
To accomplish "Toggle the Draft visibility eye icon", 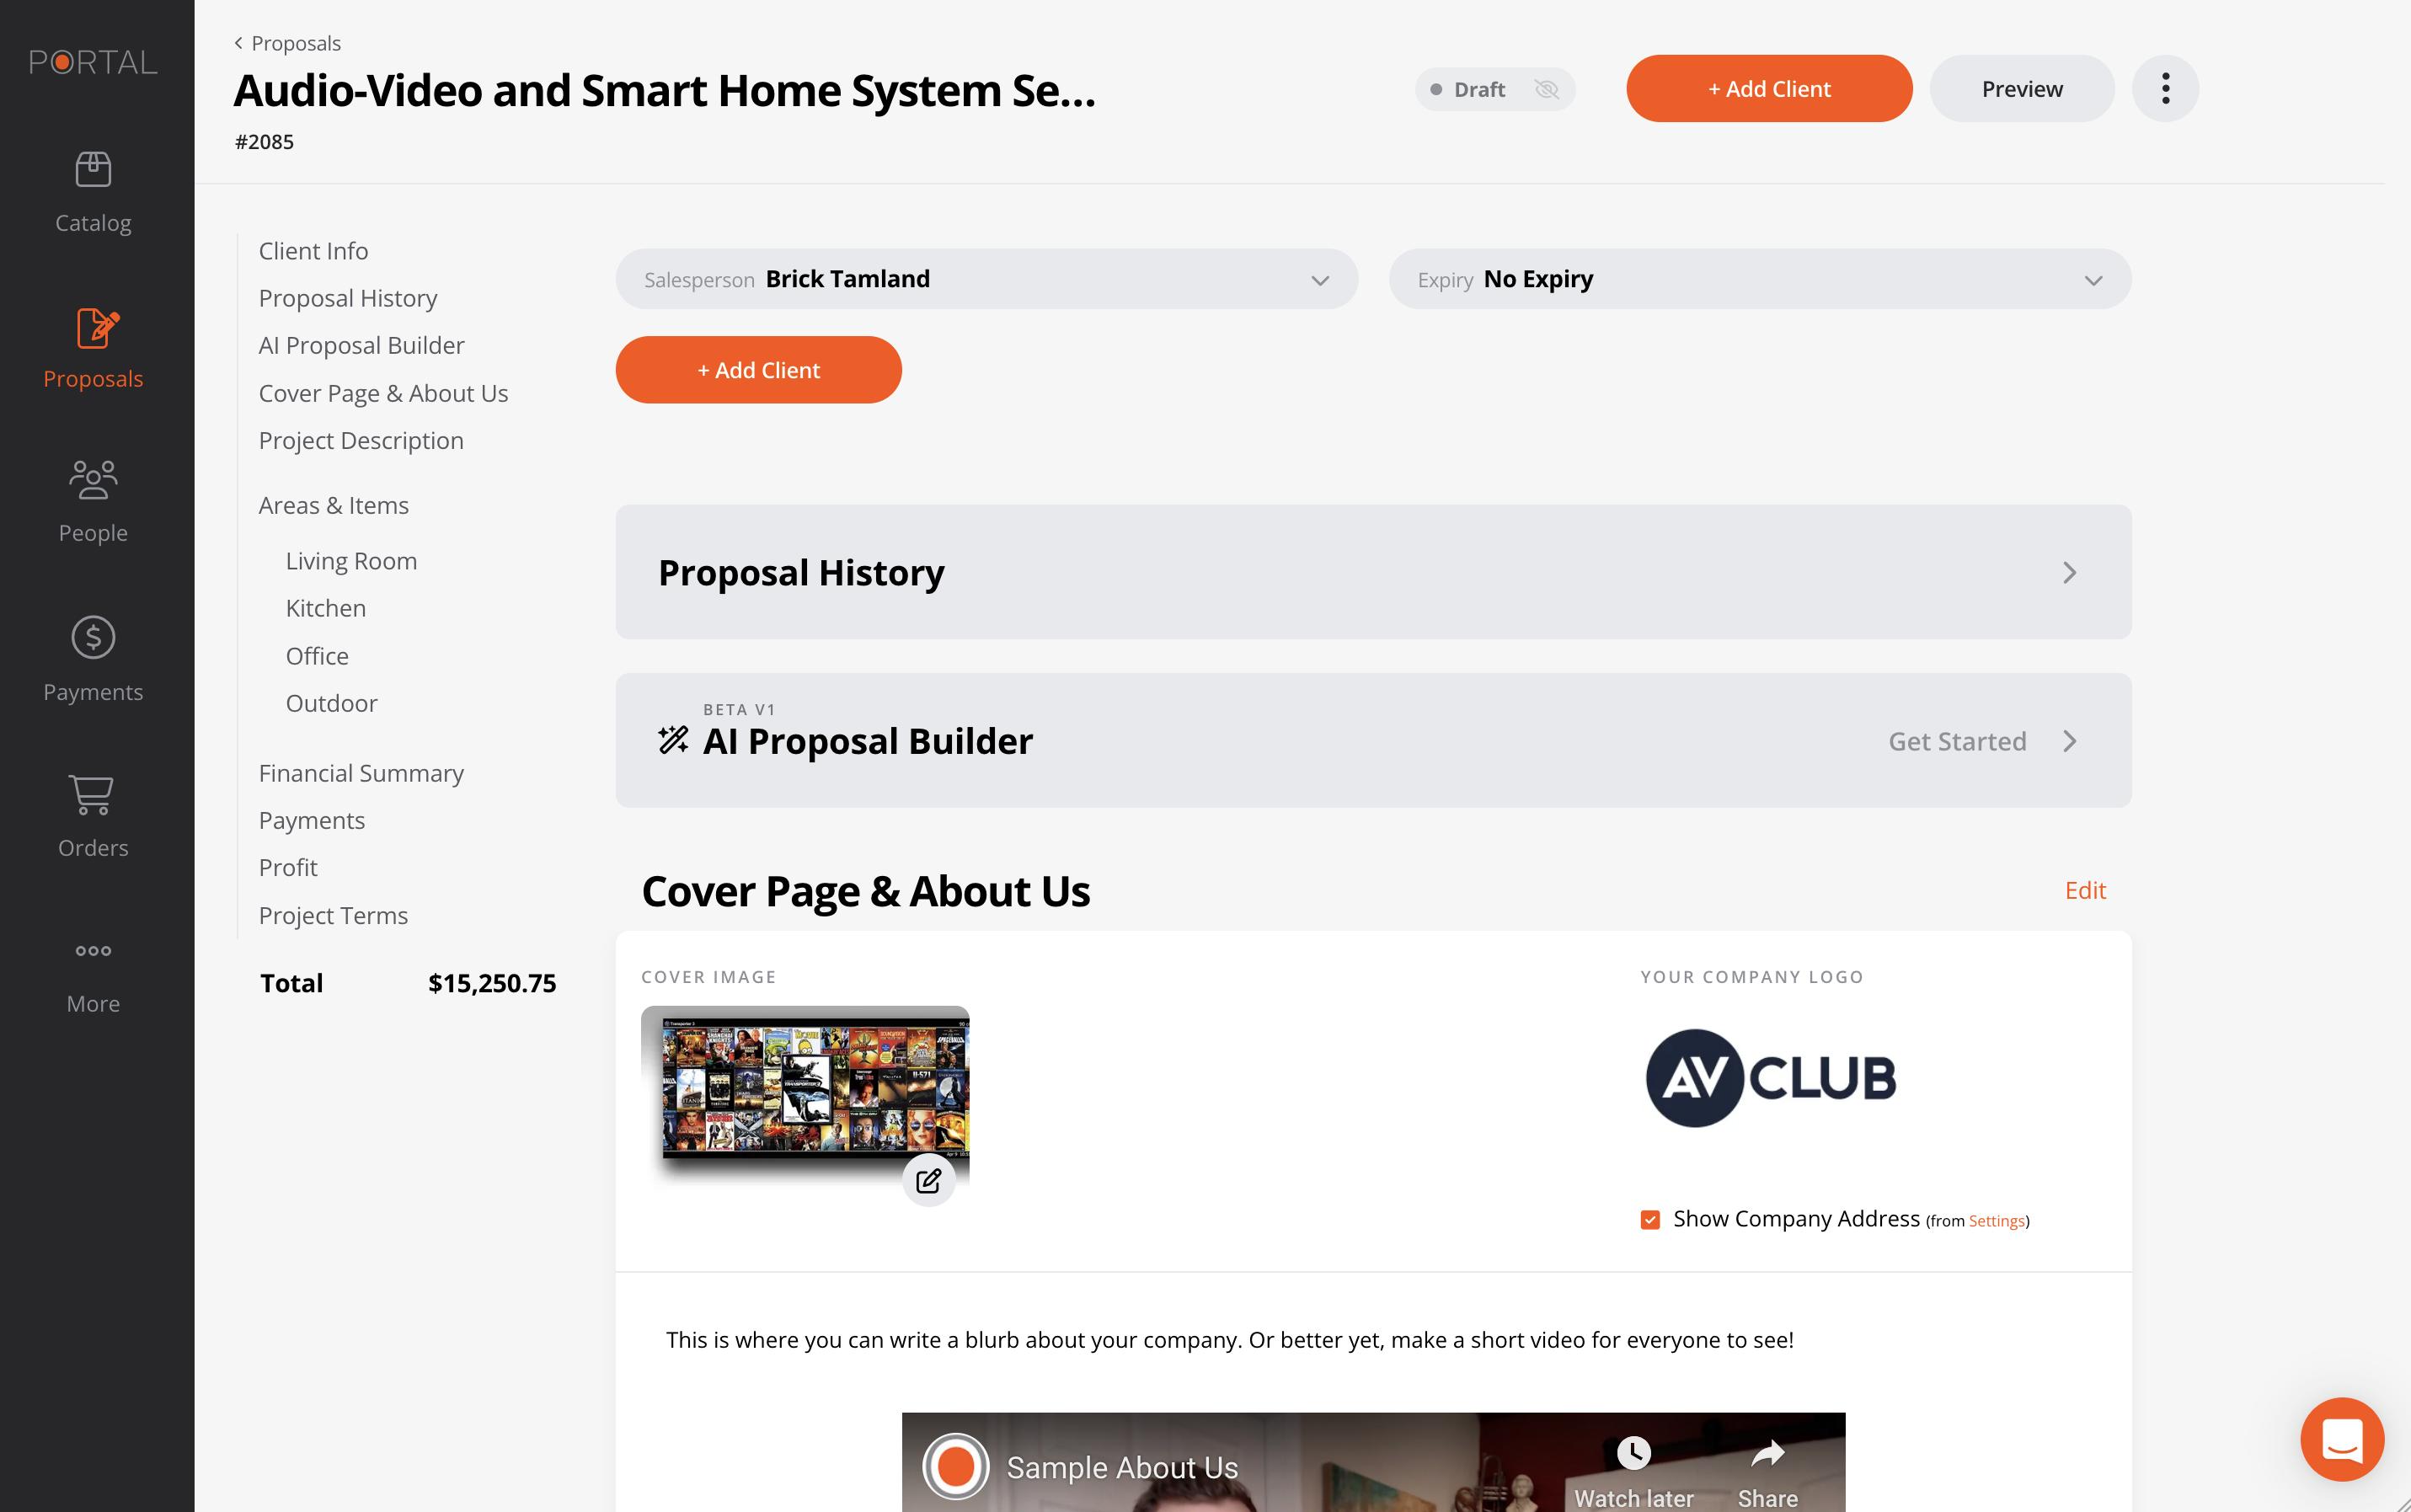I will [1546, 90].
